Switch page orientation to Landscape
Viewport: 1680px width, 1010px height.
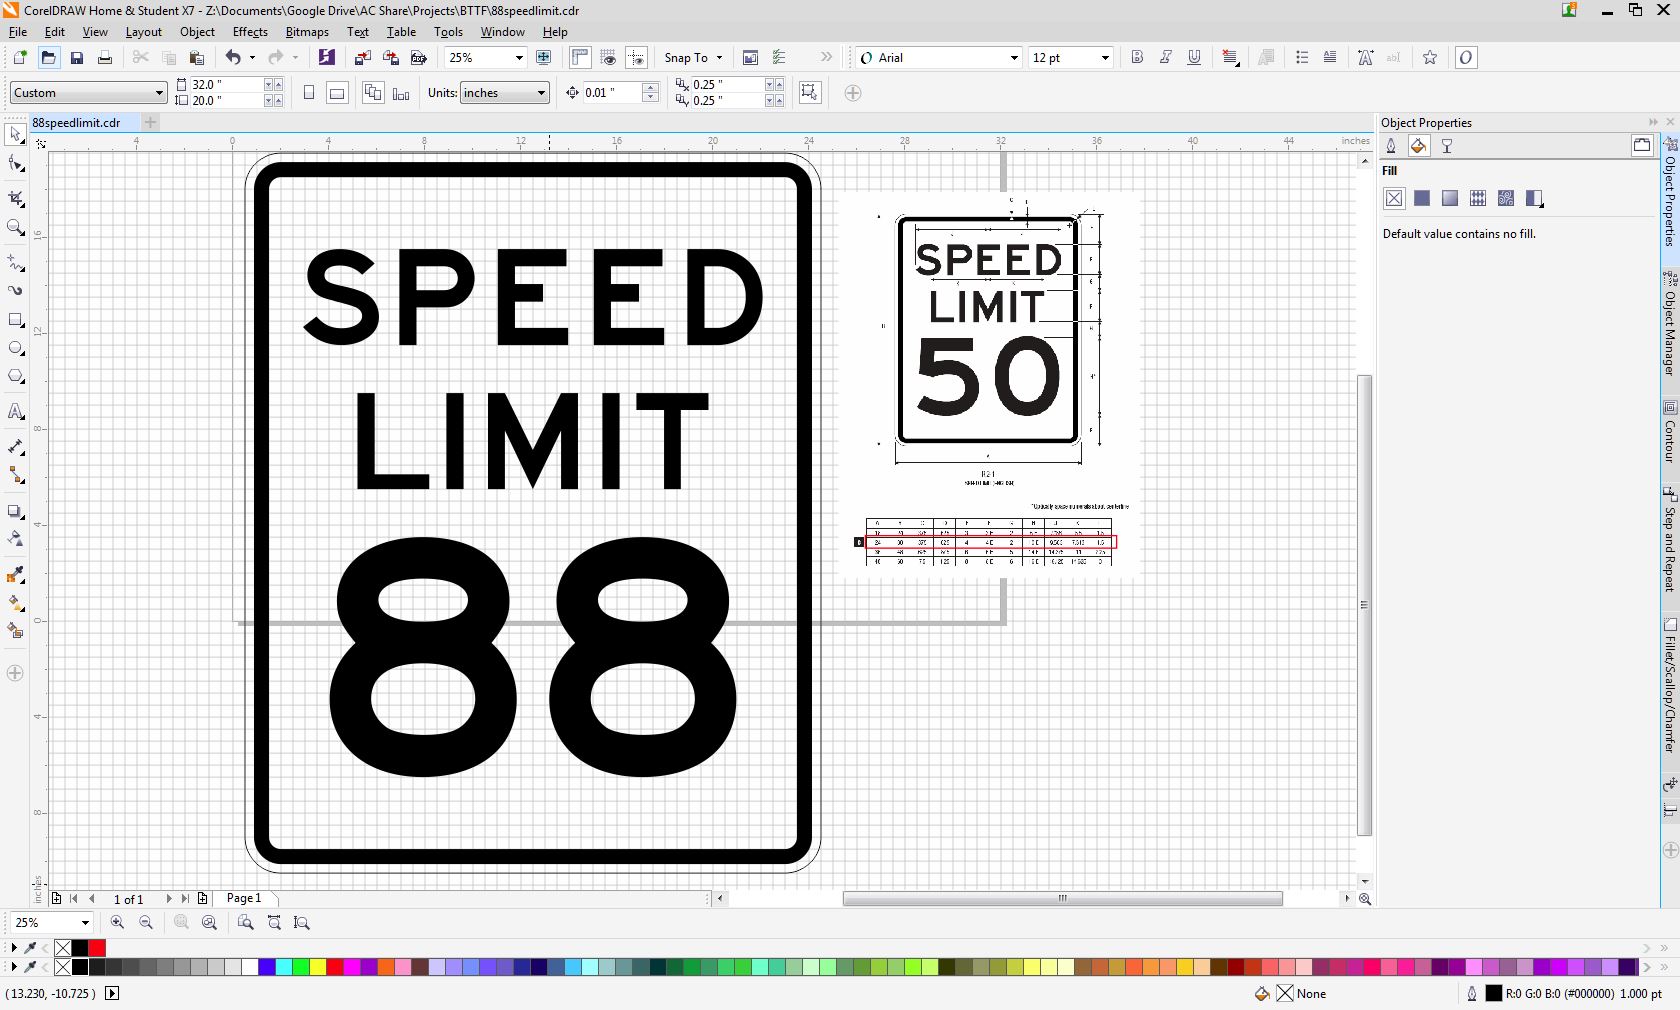click(337, 93)
